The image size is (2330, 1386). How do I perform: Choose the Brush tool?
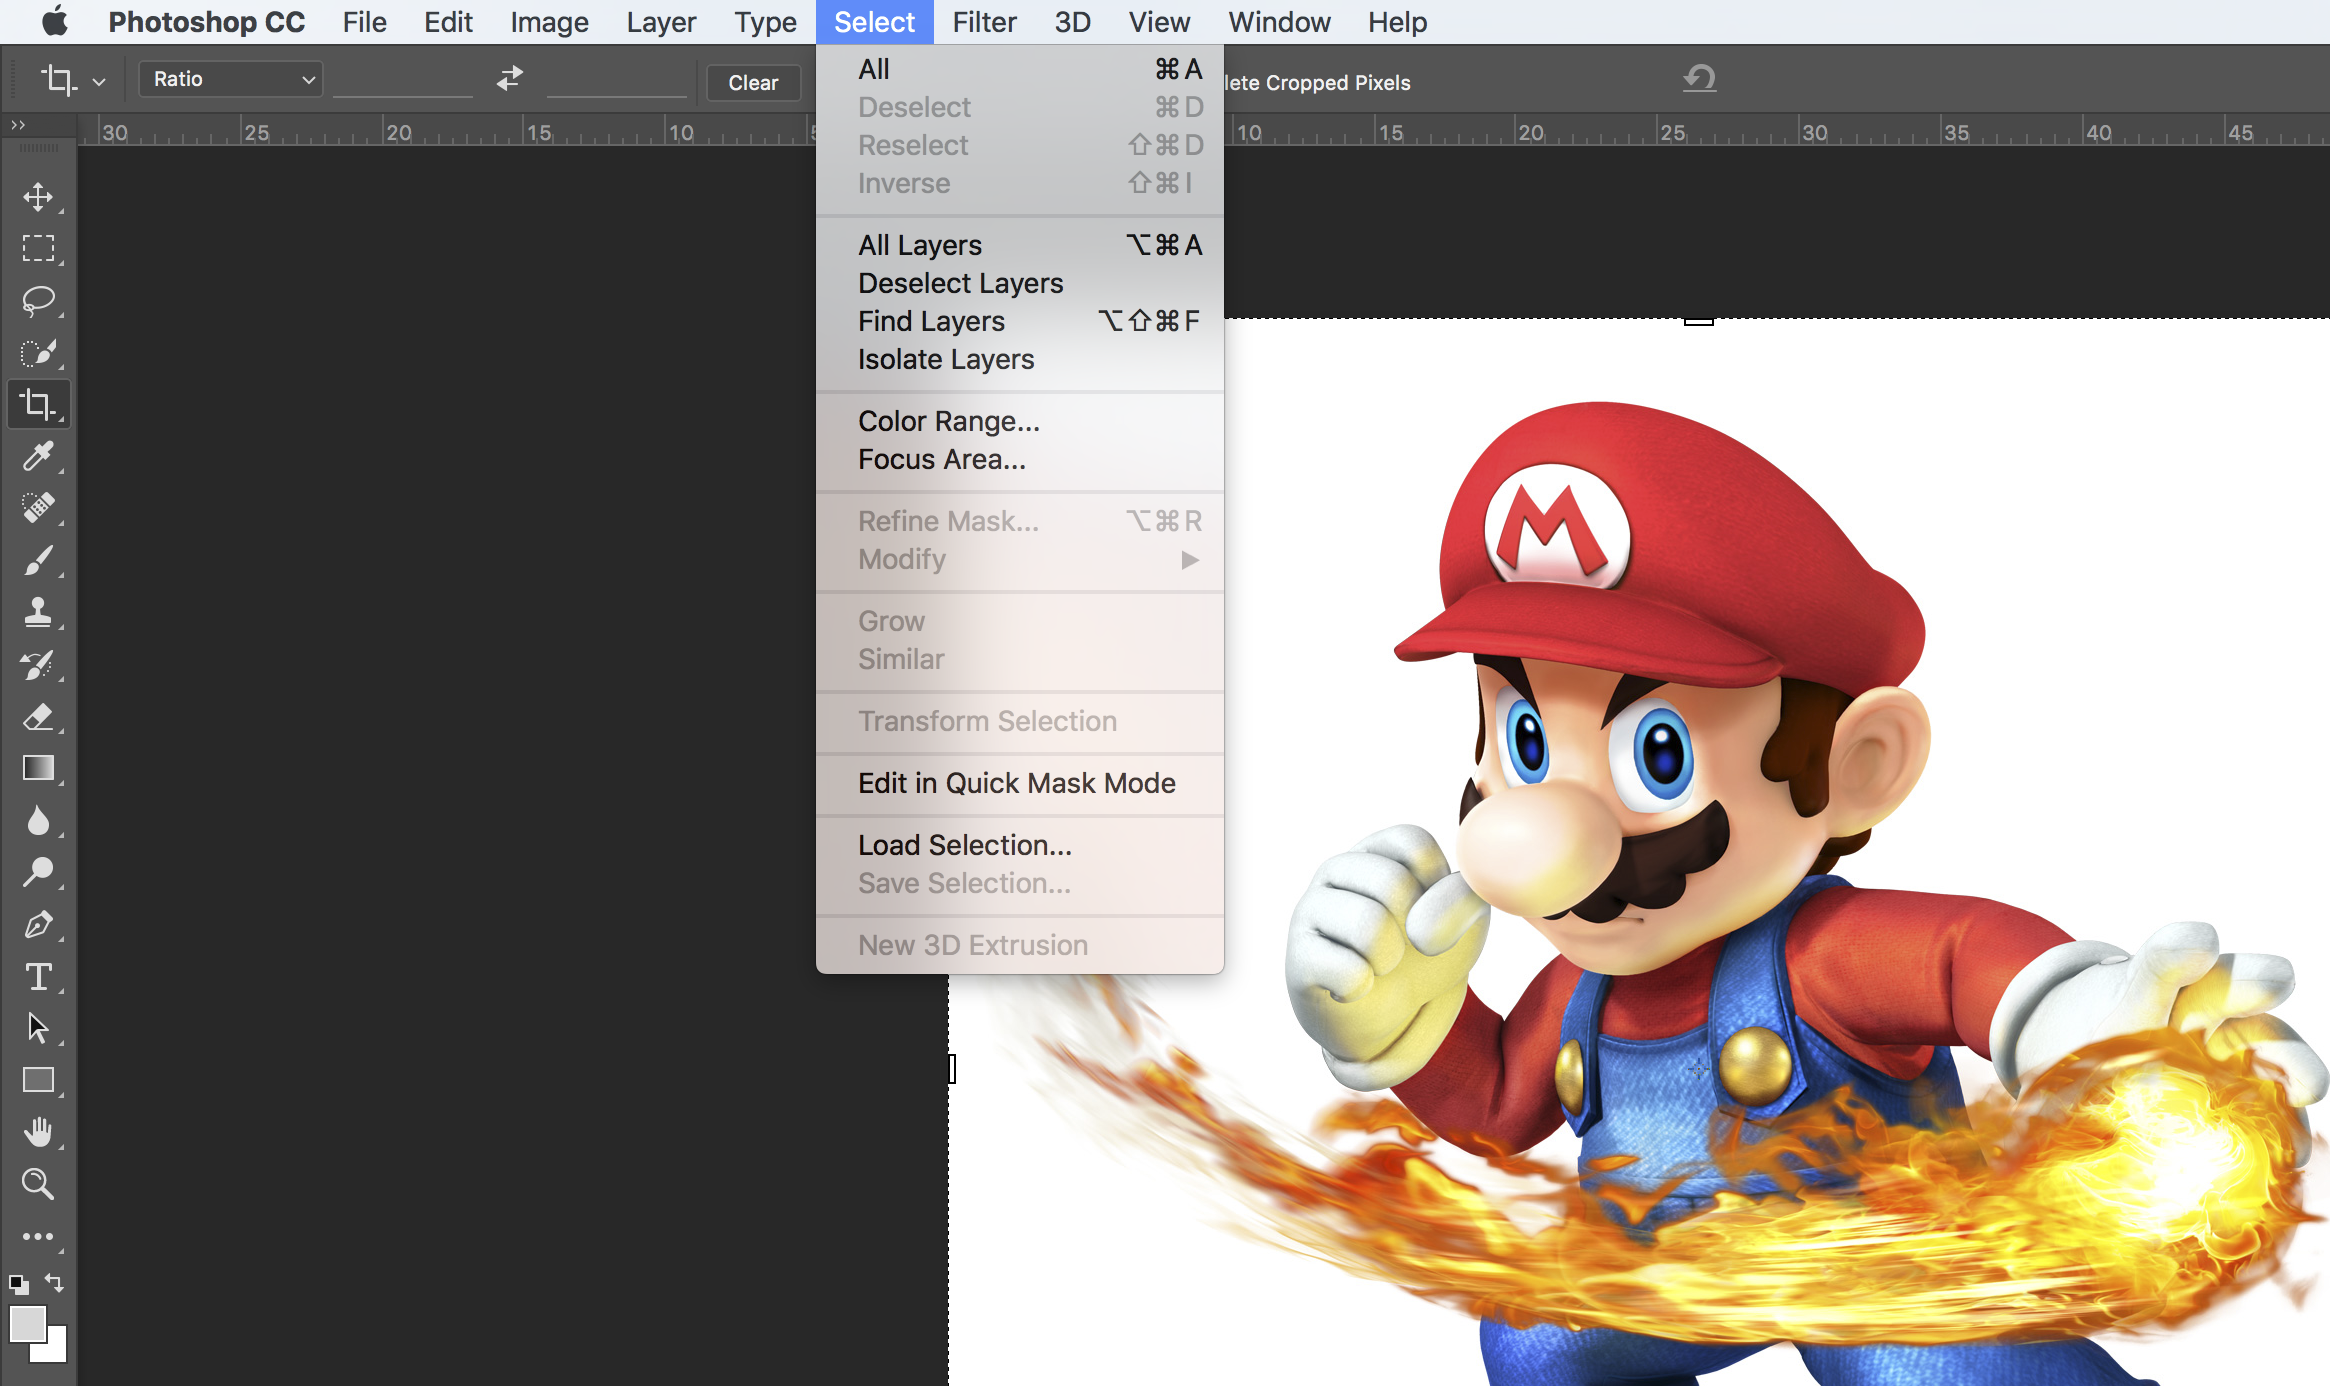pos(38,561)
